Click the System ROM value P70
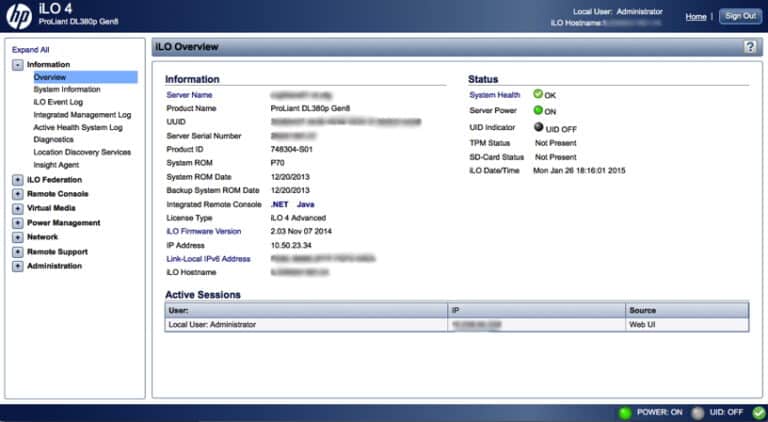This screenshot has height=422, width=768. tap(277, 163)
